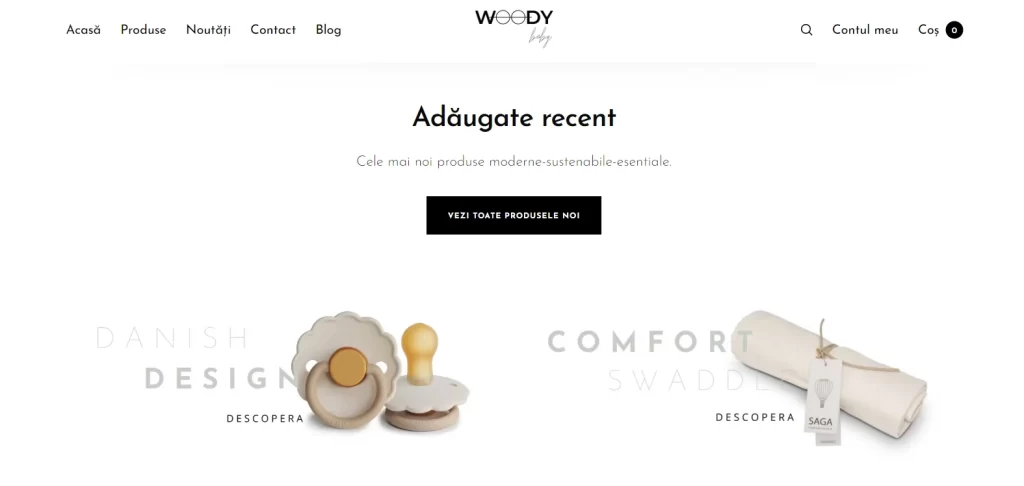
Task: Visit the Blog link
Action: [x=328, y=30]
